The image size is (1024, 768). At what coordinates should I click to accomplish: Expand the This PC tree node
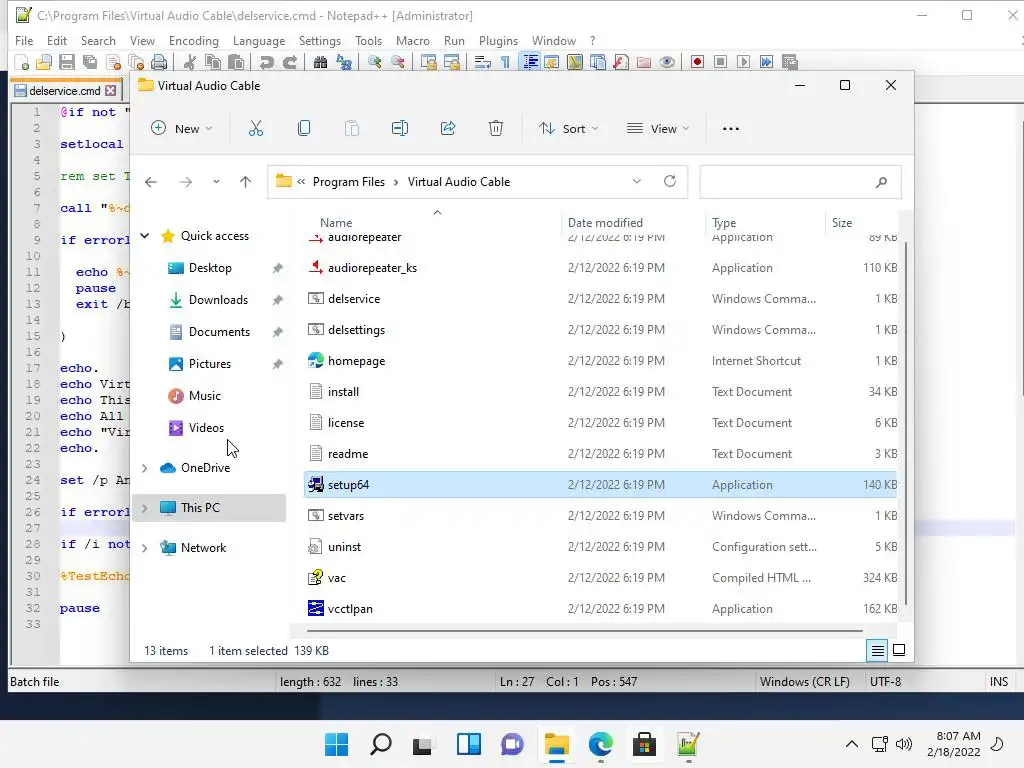pos(145,508)
